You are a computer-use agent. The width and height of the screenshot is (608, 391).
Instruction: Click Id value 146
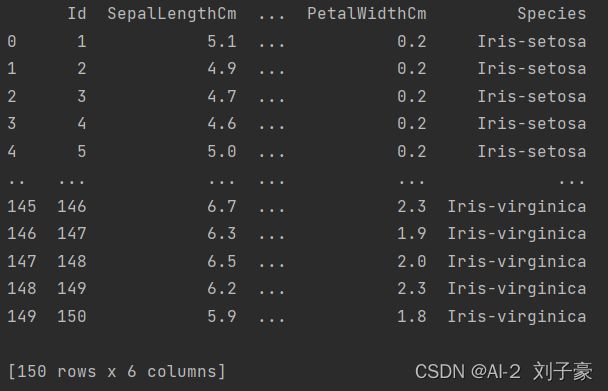click(72, 207)
